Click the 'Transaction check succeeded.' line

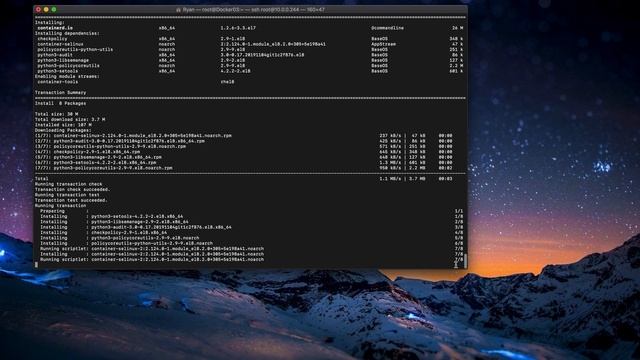point(73,189)
